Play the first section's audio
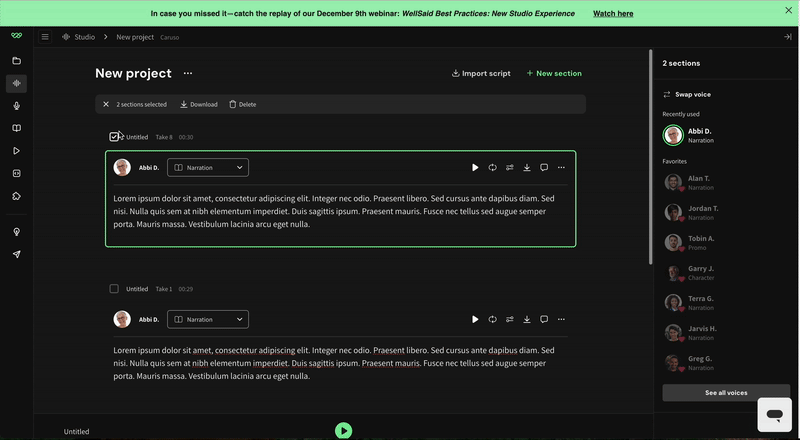 click(475, 168)
